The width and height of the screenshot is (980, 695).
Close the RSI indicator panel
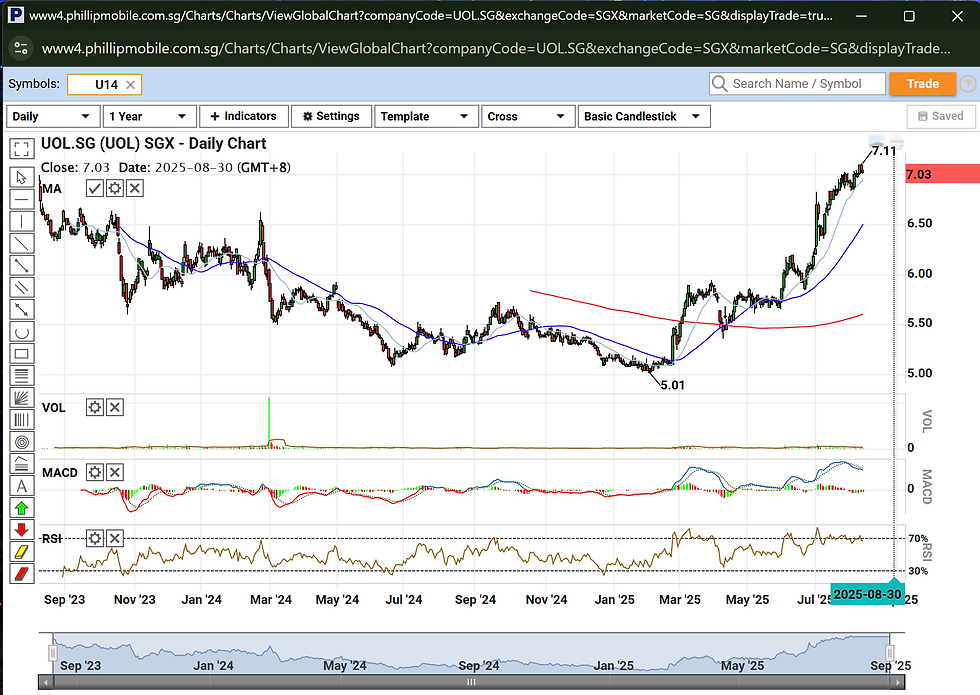point(115,539)
